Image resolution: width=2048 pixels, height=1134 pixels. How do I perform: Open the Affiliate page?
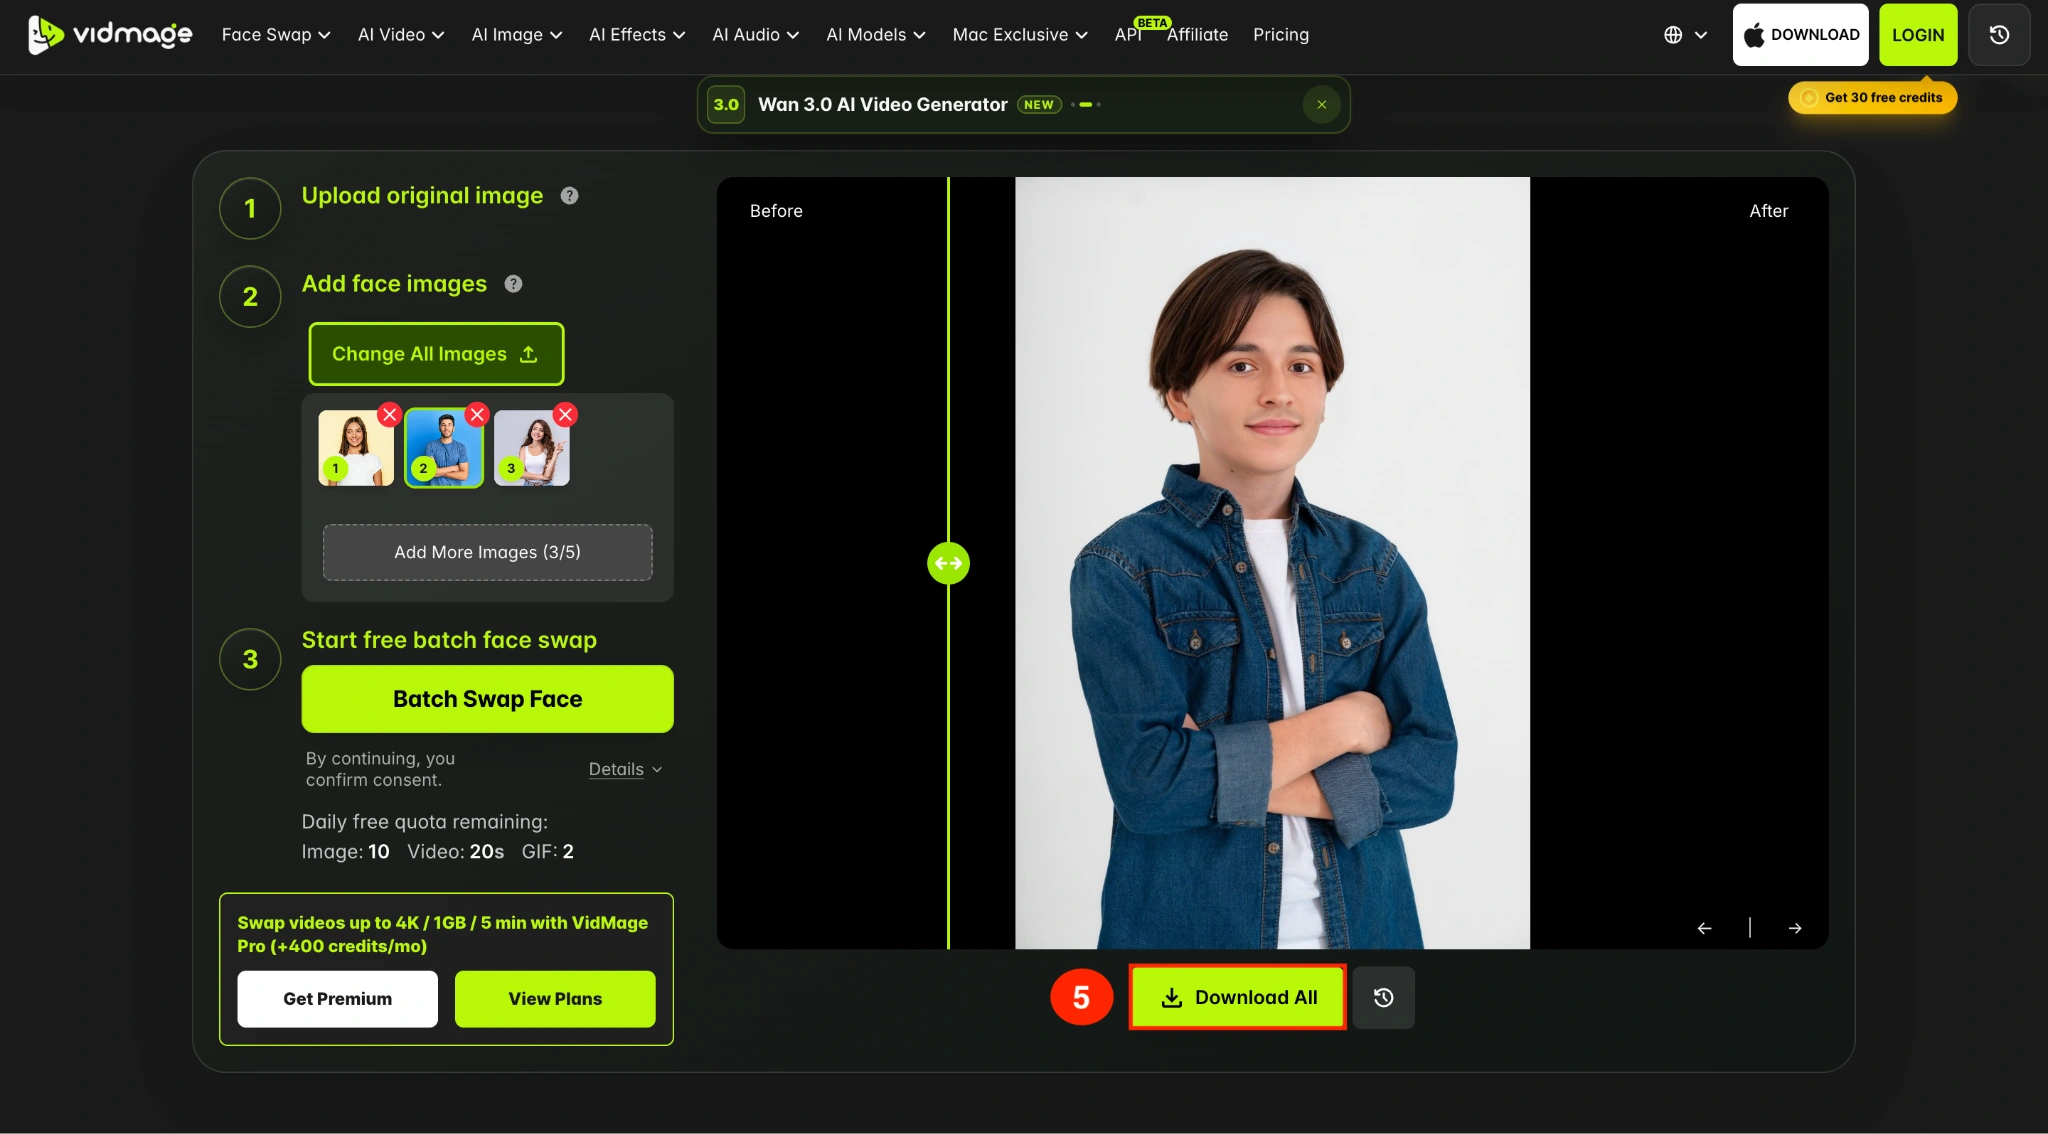tap(1197, 35)
